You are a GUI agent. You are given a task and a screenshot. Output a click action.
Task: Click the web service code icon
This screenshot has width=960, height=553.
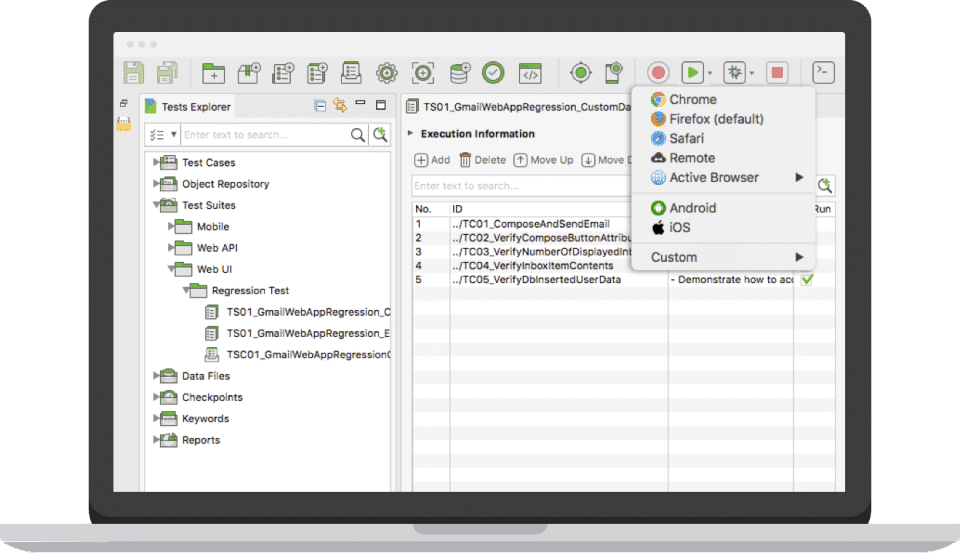pos(530,73)
